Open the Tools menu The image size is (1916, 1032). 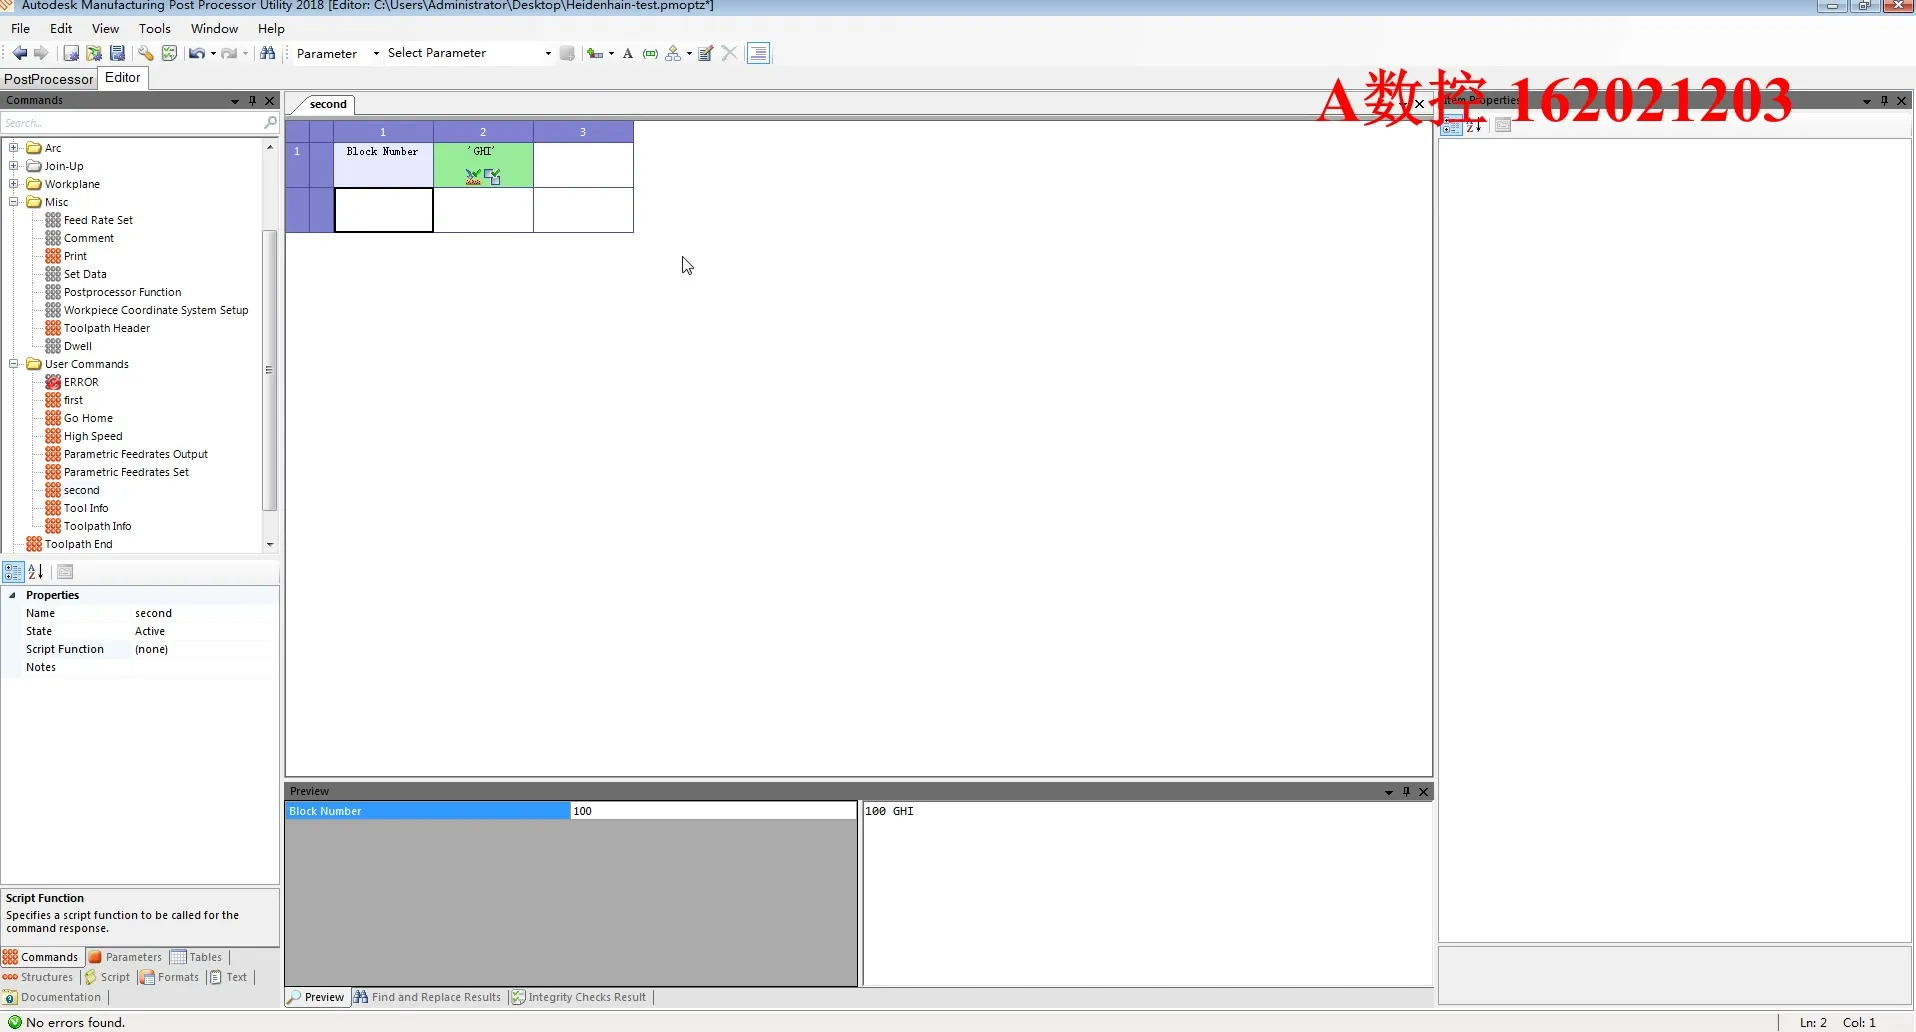click(154, 28)
